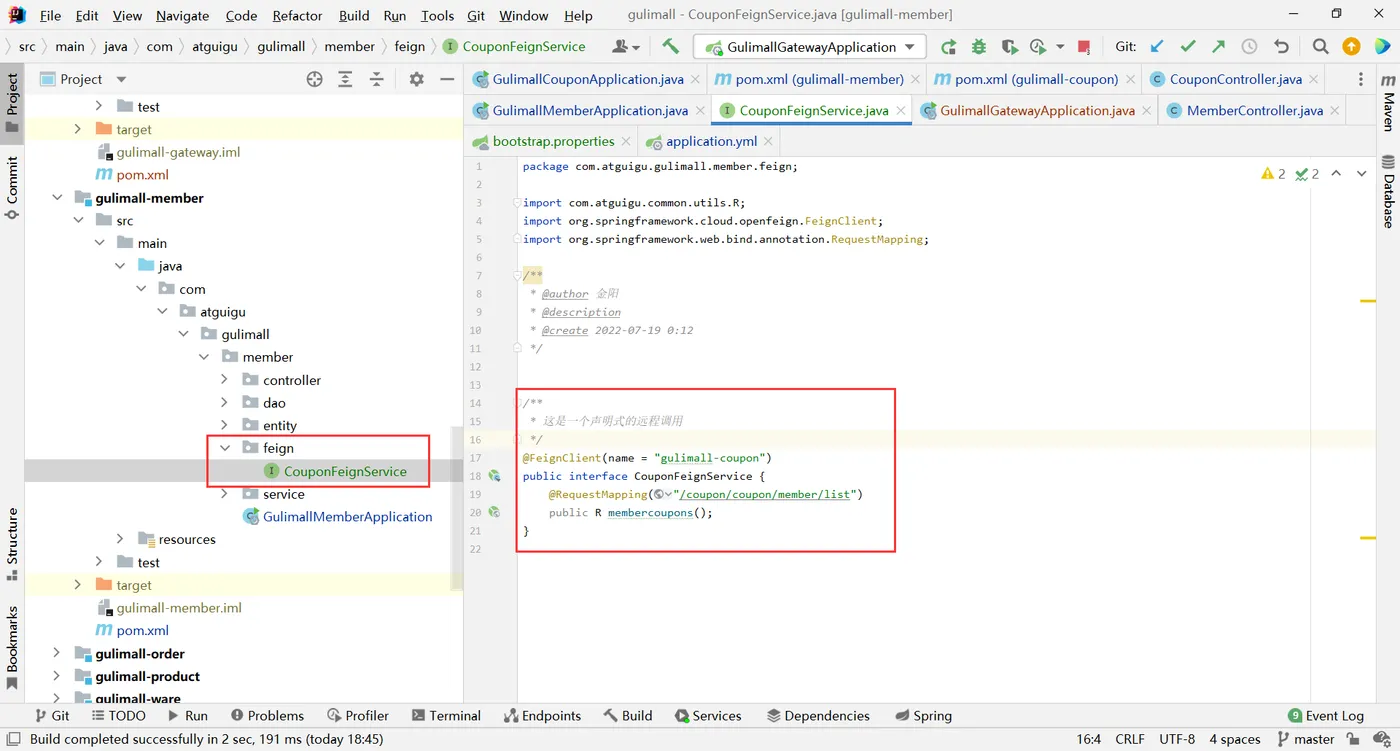Open GulimallGatewayApplication run configuration dropdown
This screenshot has width=1400, height=751.
pos(810,47)
